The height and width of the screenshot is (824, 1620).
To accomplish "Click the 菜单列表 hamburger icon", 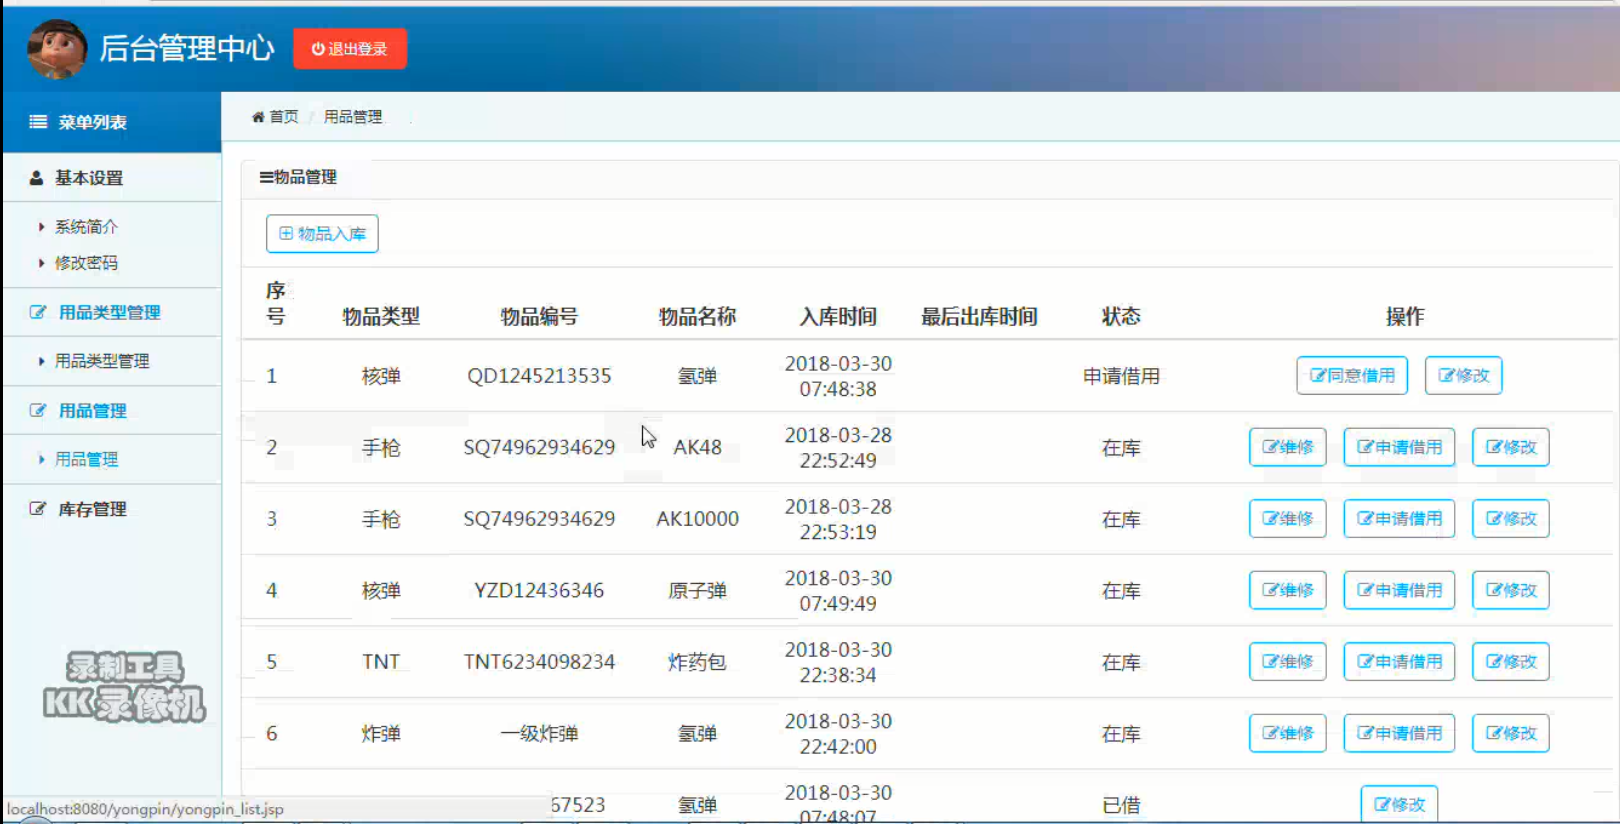I will click(x=38, y=122).
